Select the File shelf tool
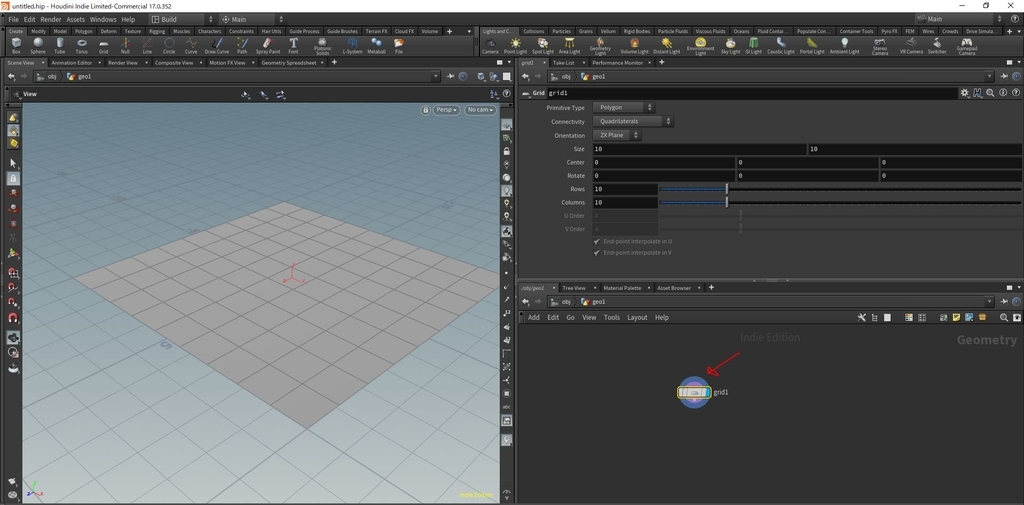1024x505 pixels. (x=398, y=45)
